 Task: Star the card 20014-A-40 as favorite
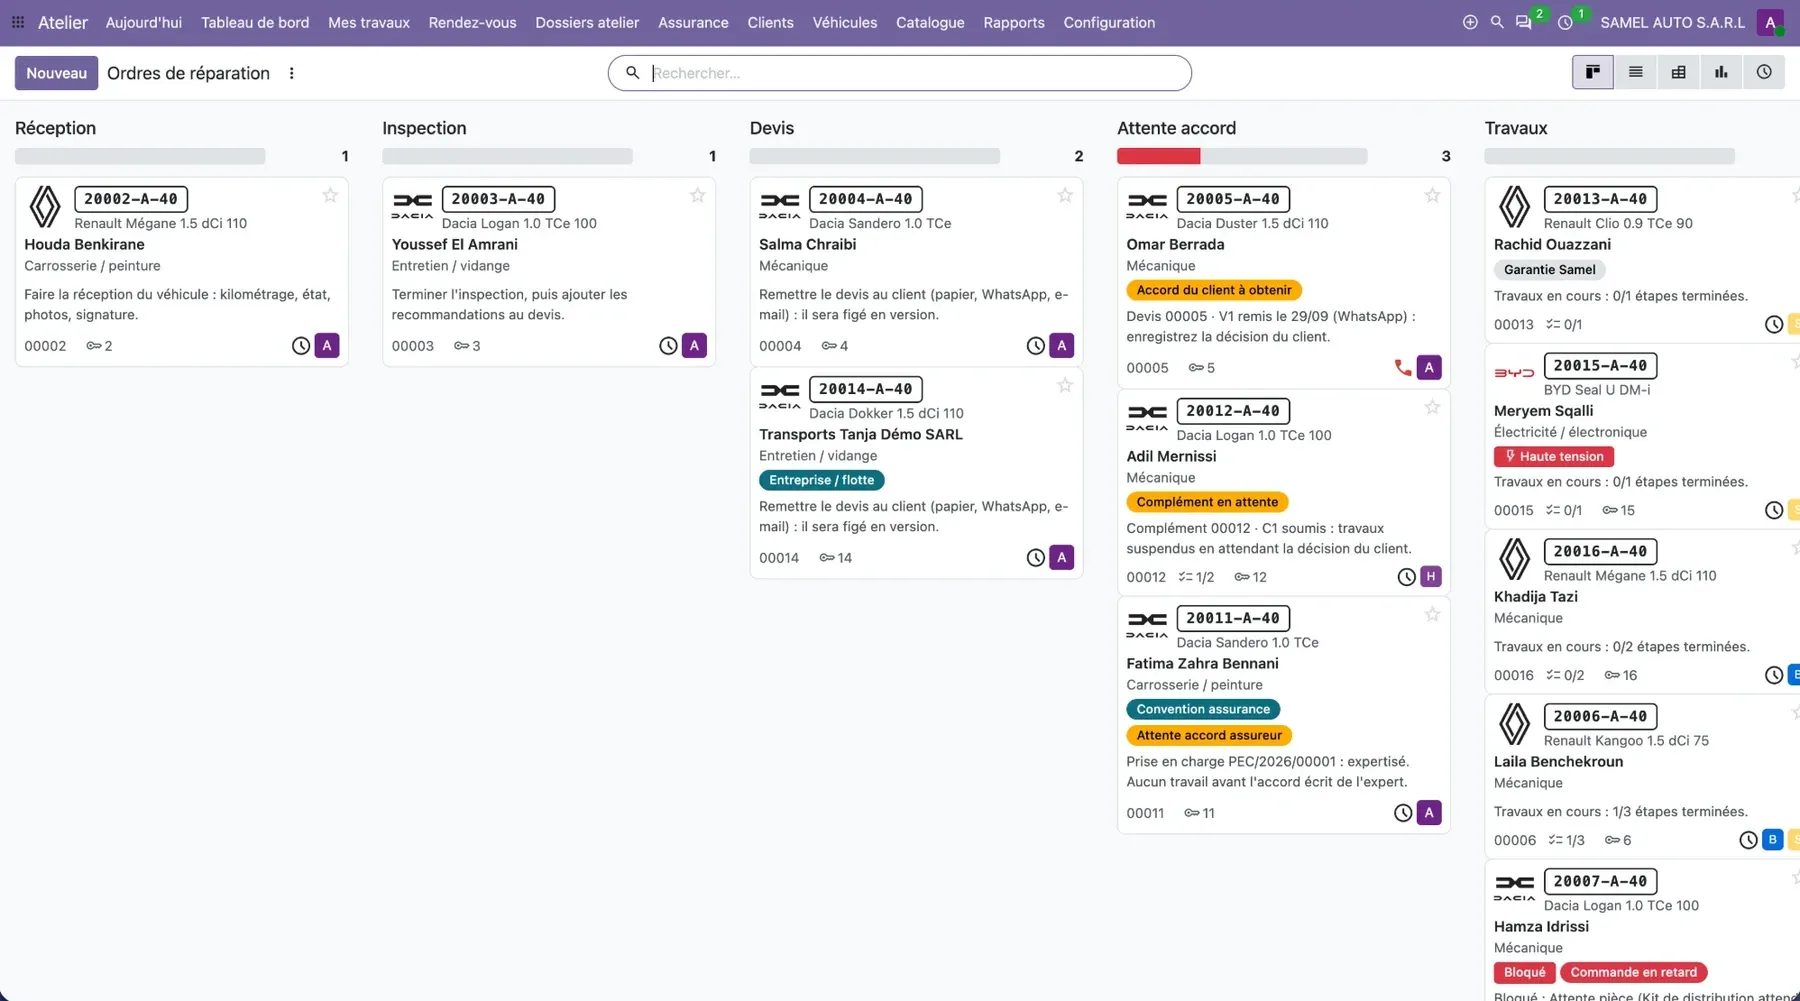coord(1065,386)
